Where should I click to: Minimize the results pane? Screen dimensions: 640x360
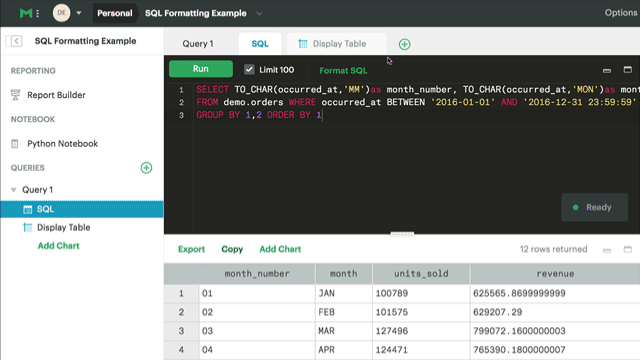(607, 250)
